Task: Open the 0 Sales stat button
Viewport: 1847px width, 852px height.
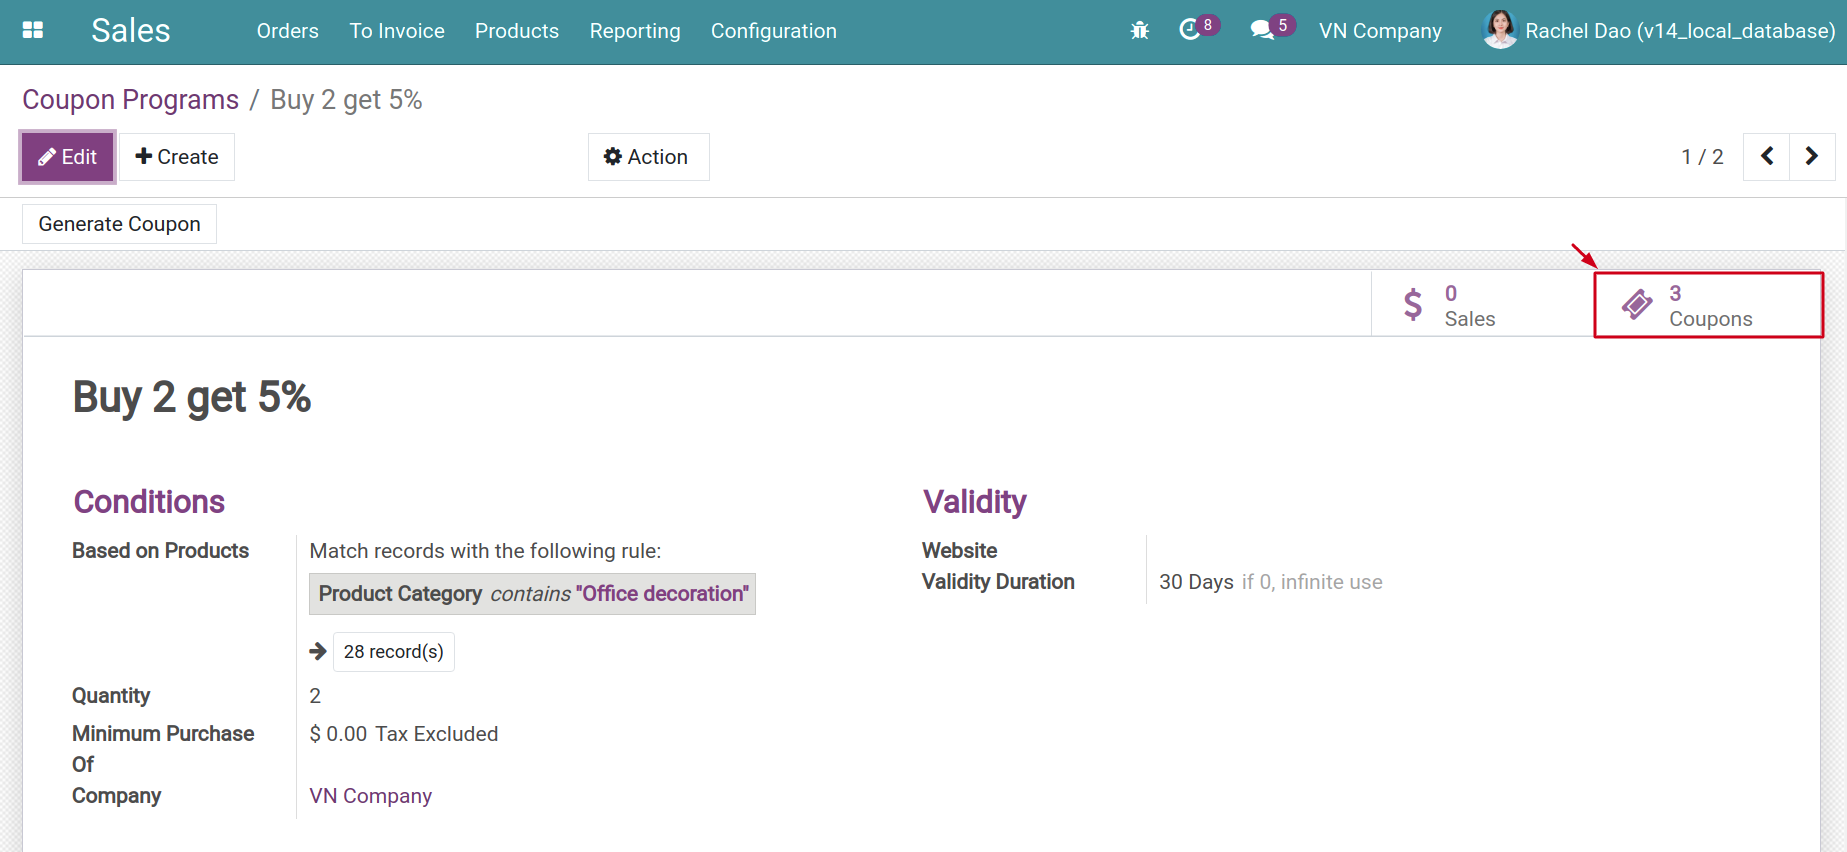Action: click(x=1482, y=304)
